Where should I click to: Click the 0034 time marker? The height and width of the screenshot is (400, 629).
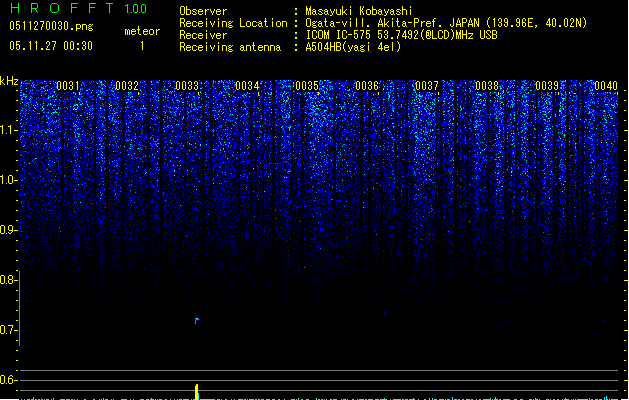247,85
